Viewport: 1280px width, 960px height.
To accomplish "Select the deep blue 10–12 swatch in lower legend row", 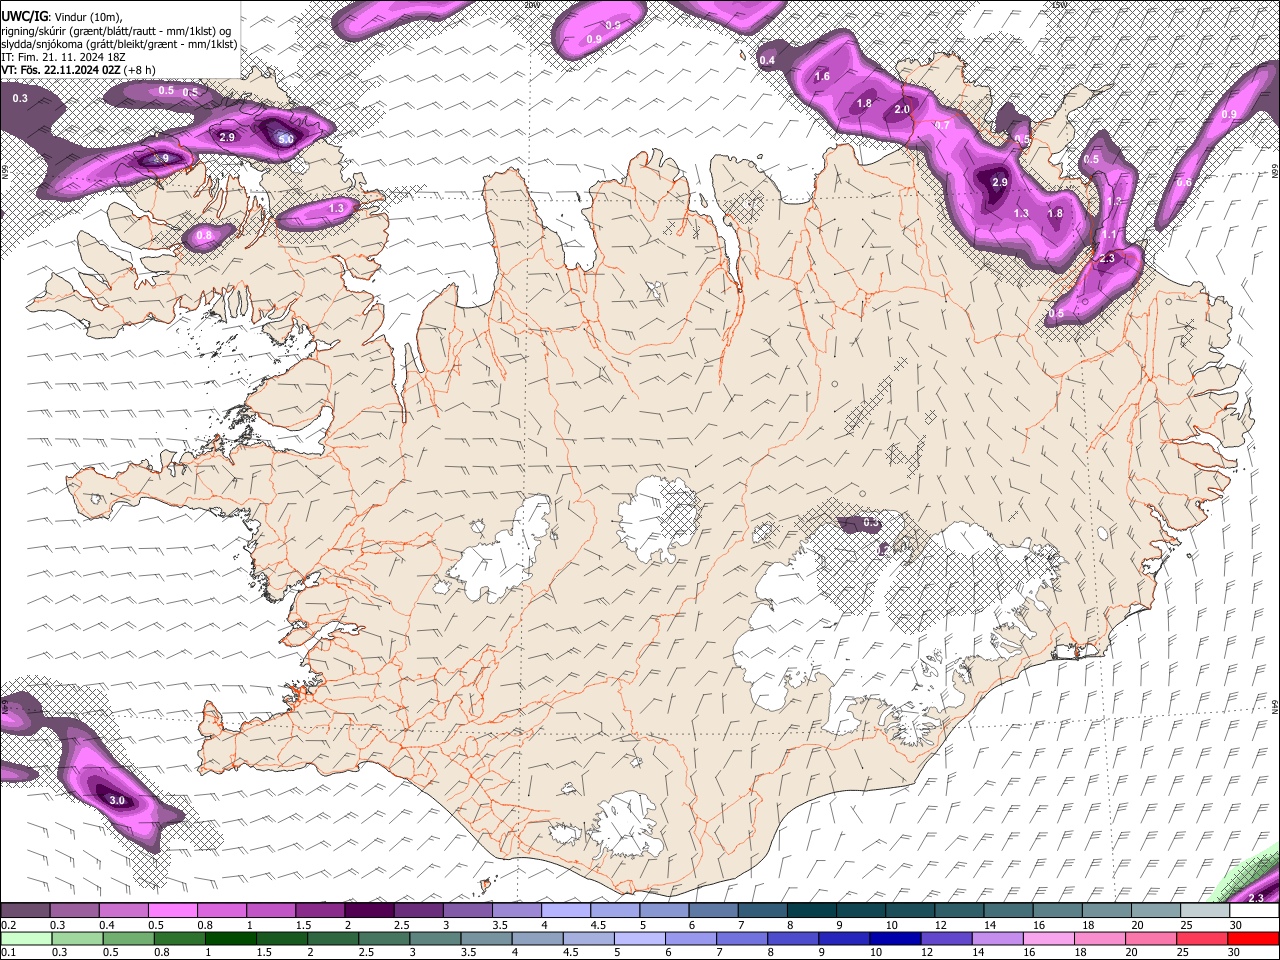I will tap(895, 938).
